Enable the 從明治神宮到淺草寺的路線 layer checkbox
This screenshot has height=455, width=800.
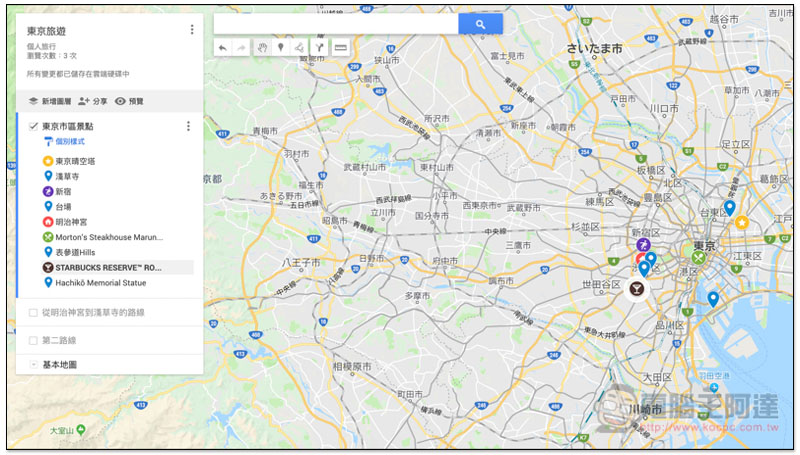(33, 312)
